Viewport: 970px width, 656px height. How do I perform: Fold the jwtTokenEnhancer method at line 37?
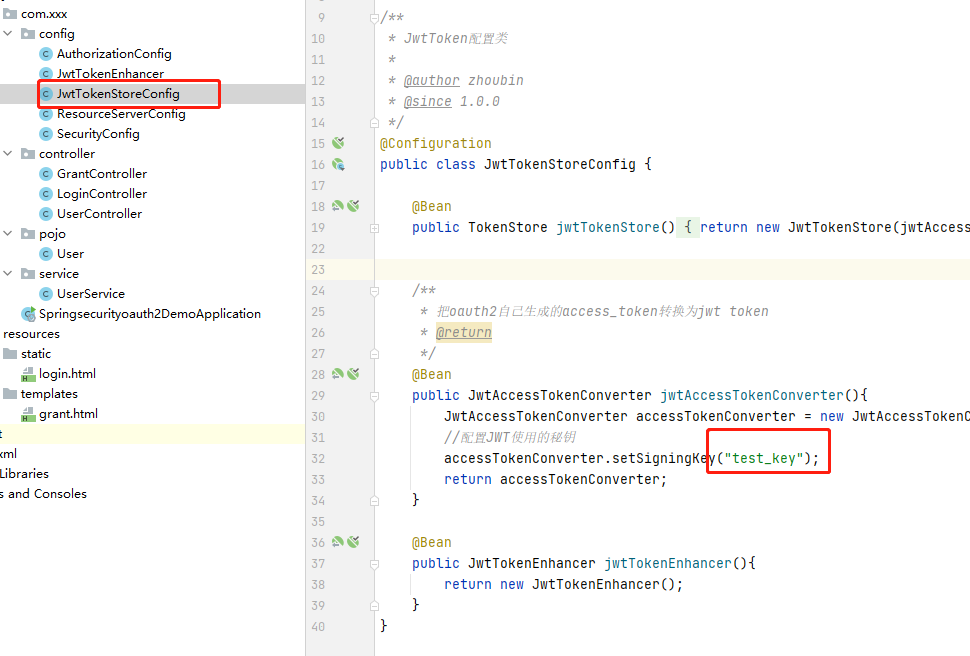point(374,564)
